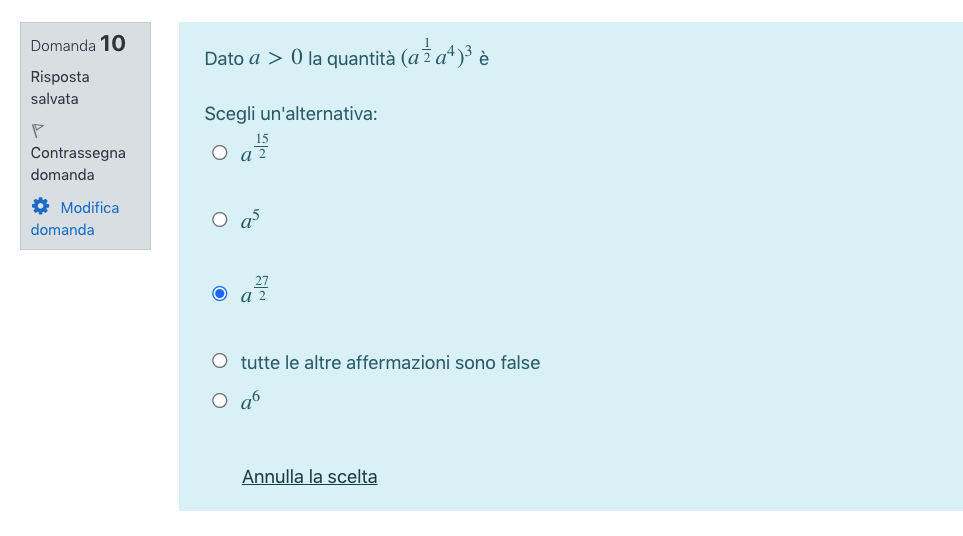Click the a^6 answer label
Screen dimensions: 963x536
tap(250, 401)
